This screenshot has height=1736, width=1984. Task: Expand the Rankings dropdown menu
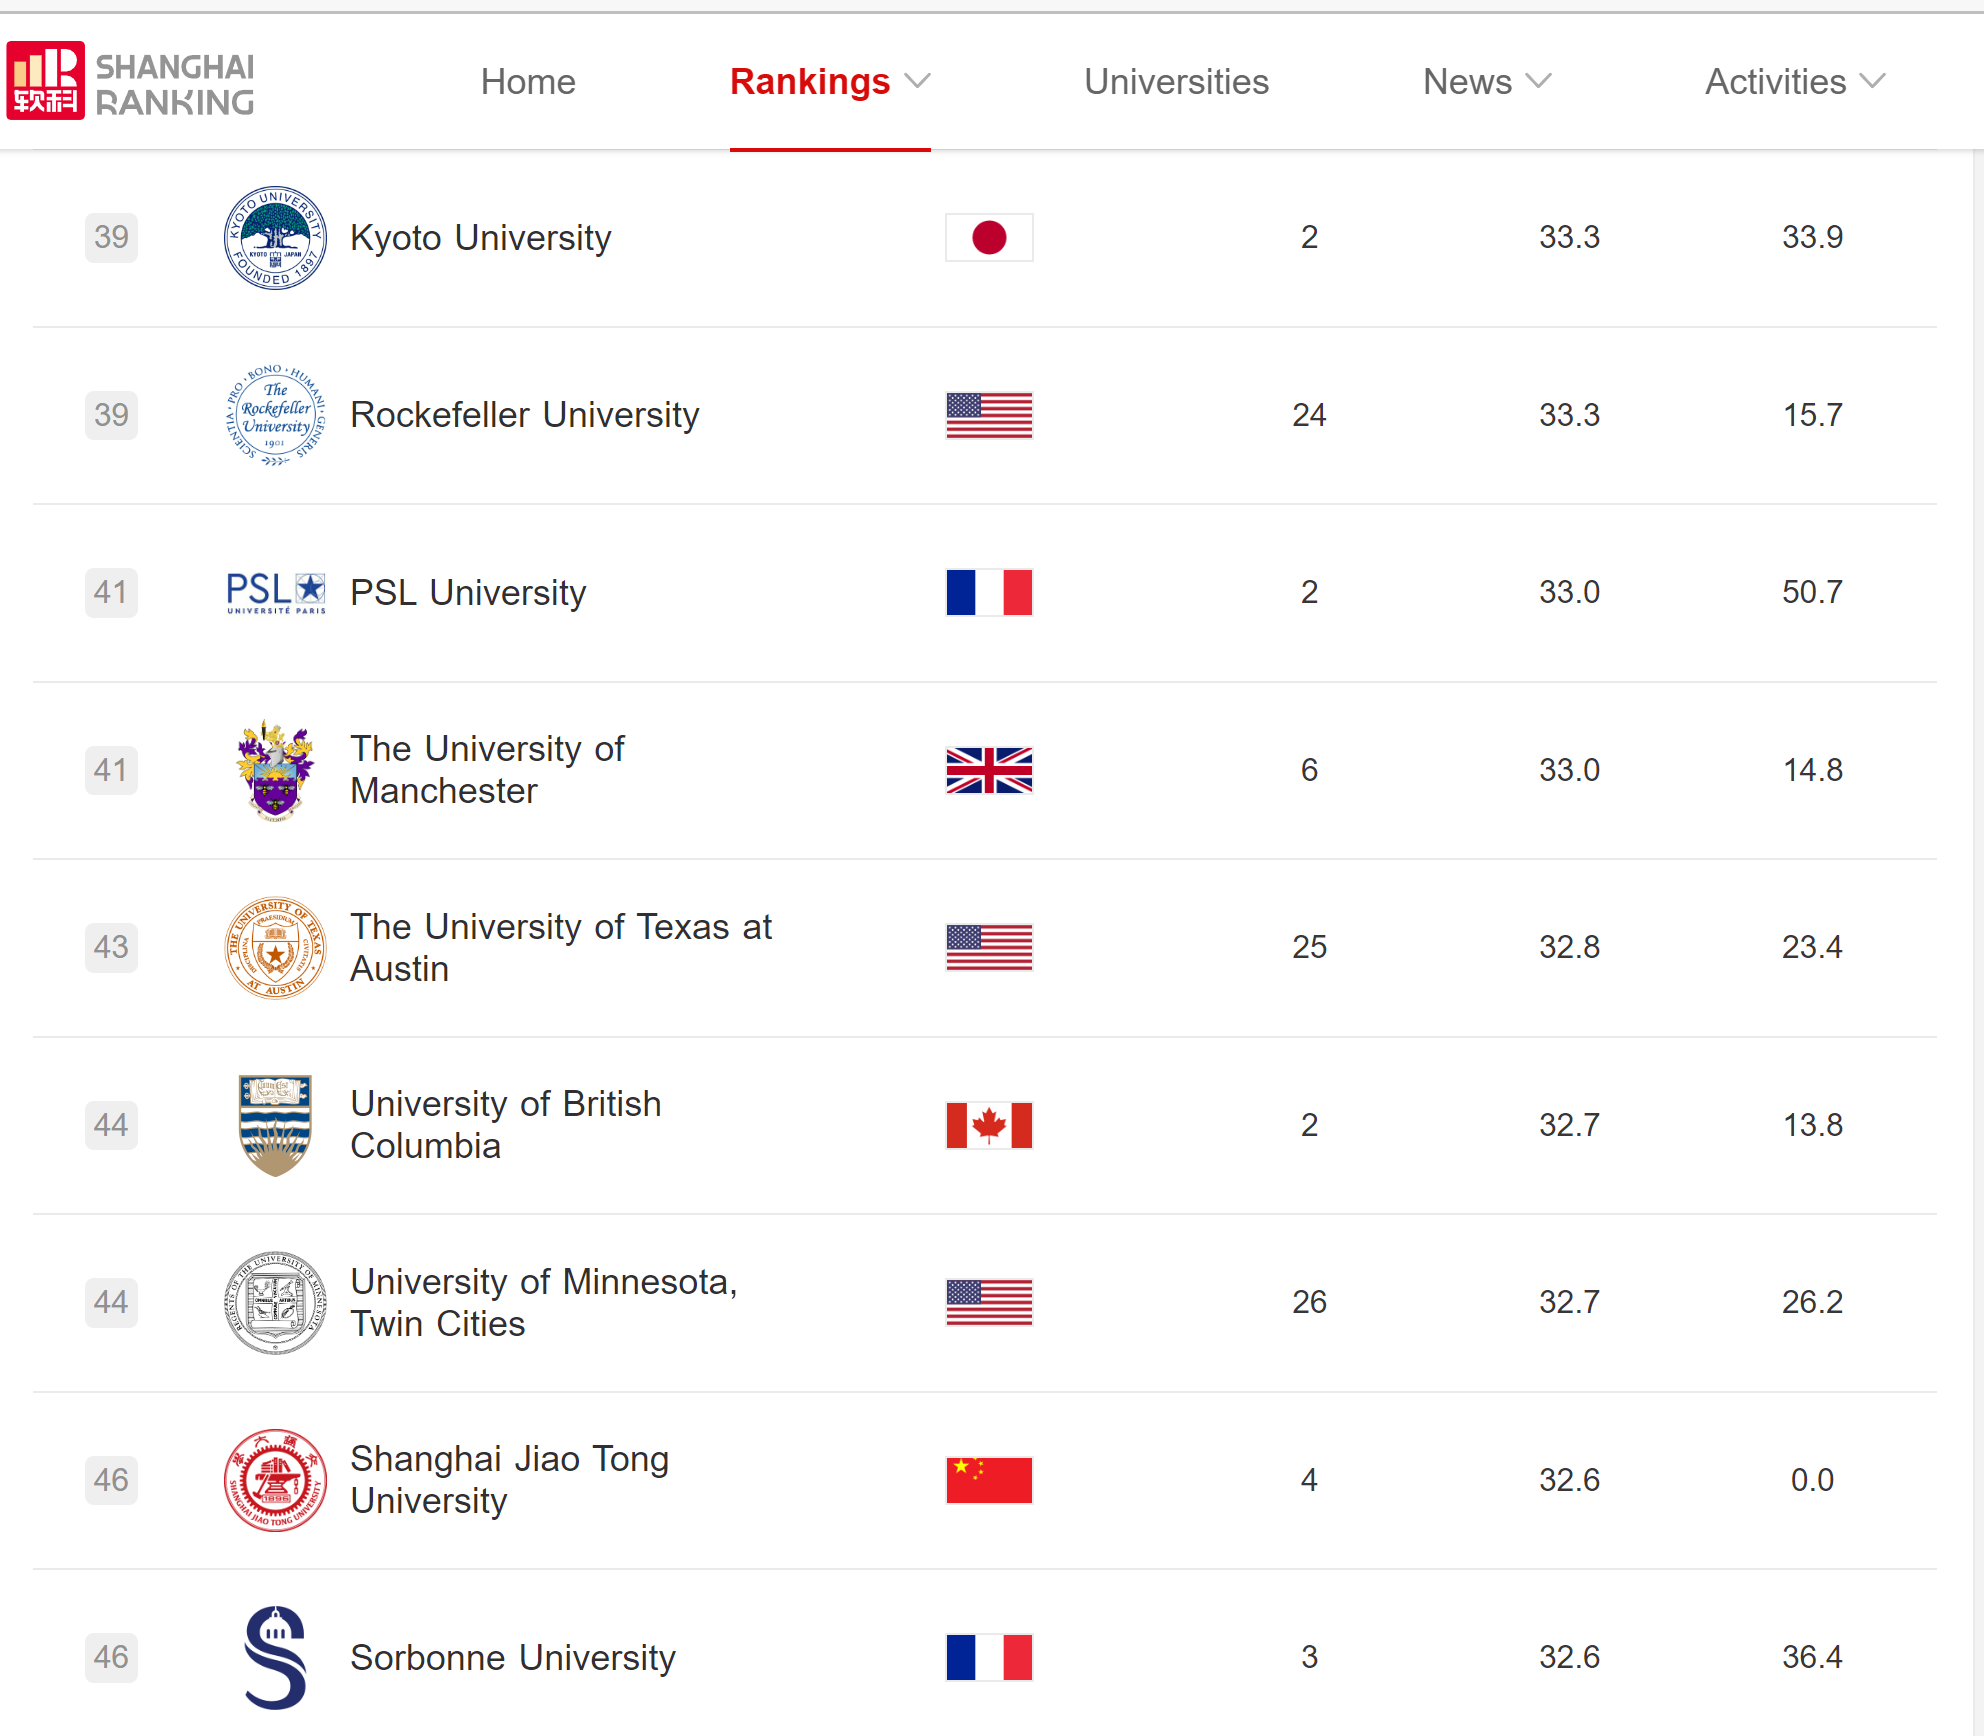pyautogui.click(x=830, y=82)
